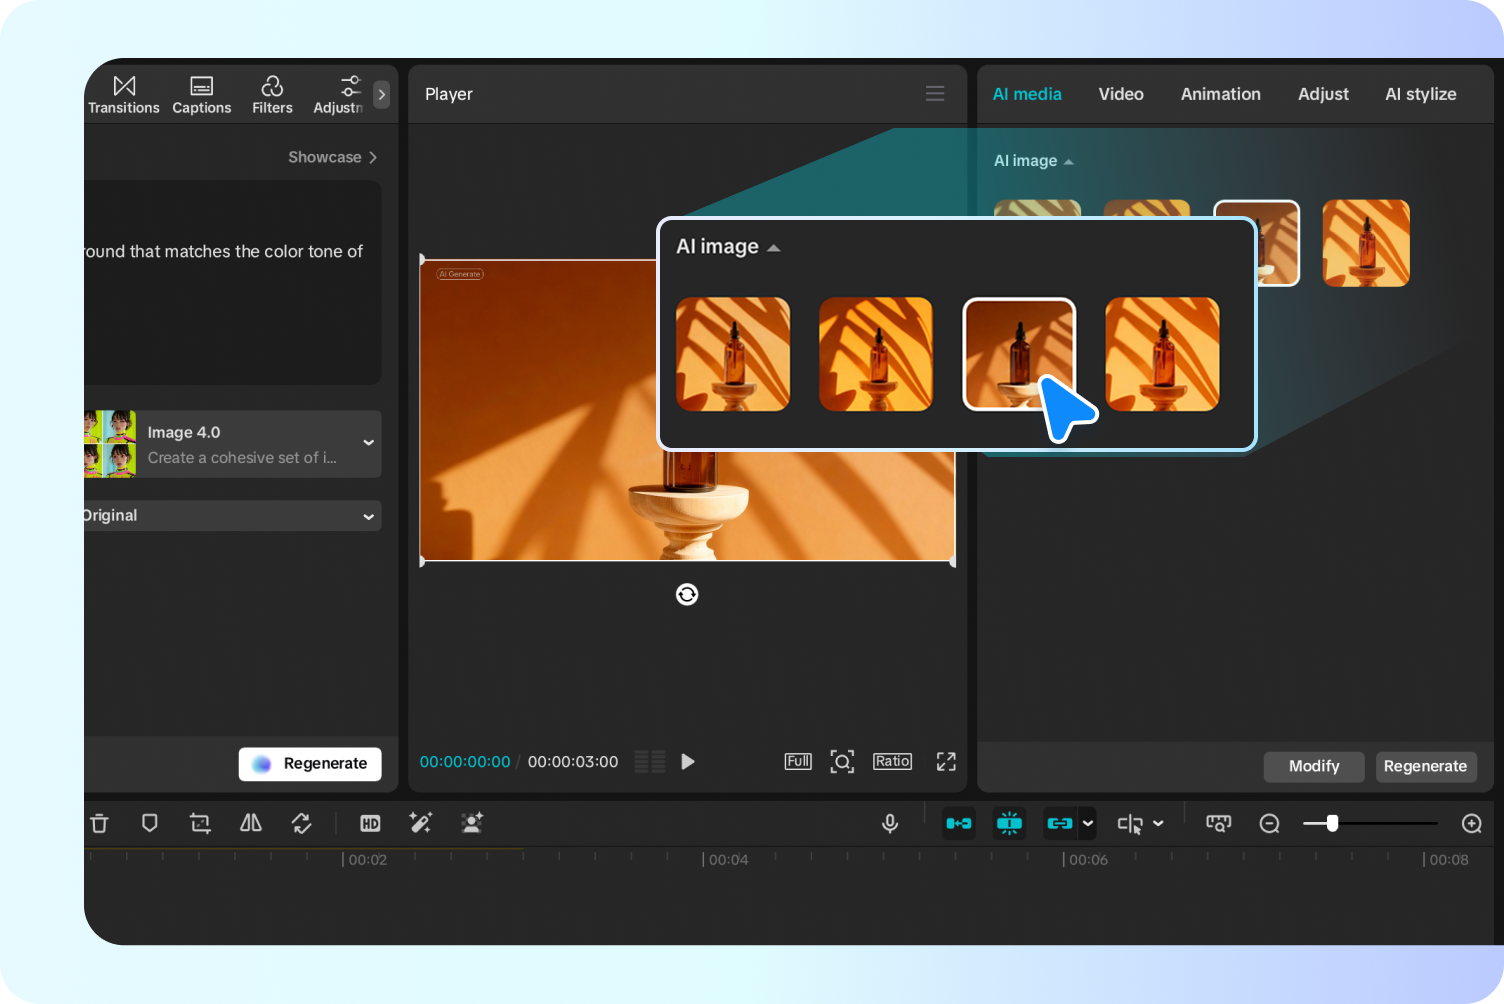This screenshot has width=1504, height=1004.
Task: Click the Modify button
Action: pos(1313,766)
